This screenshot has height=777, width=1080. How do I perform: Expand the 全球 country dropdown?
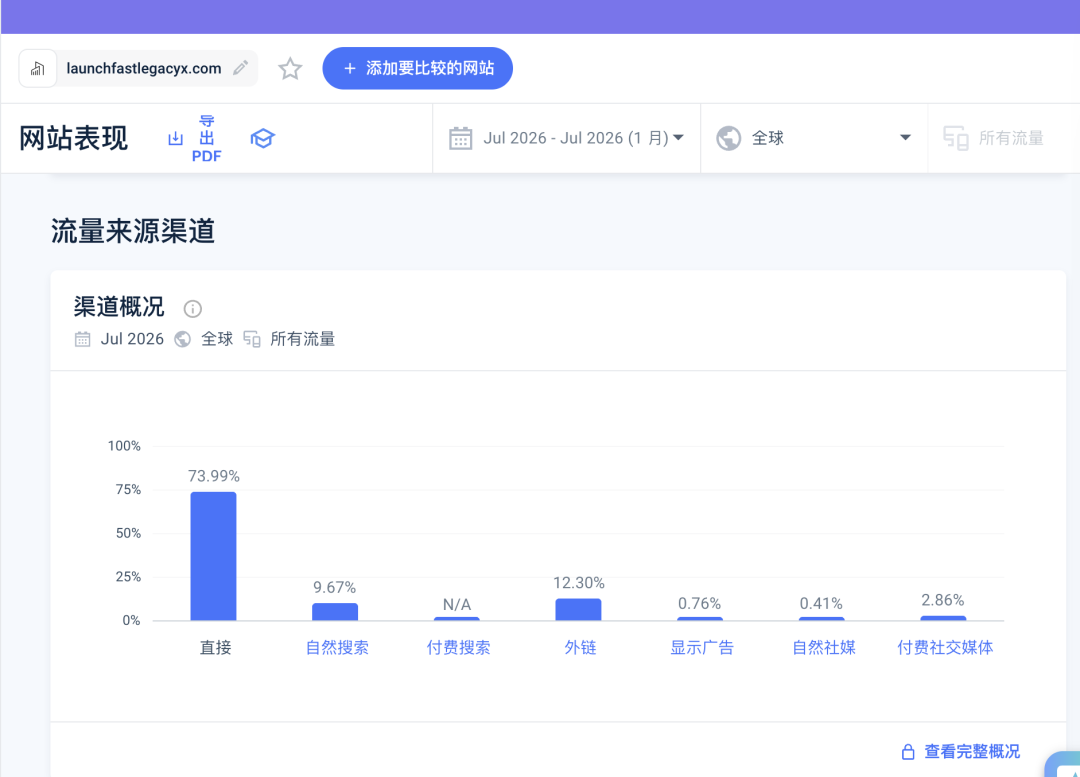(x=814, y=138)
